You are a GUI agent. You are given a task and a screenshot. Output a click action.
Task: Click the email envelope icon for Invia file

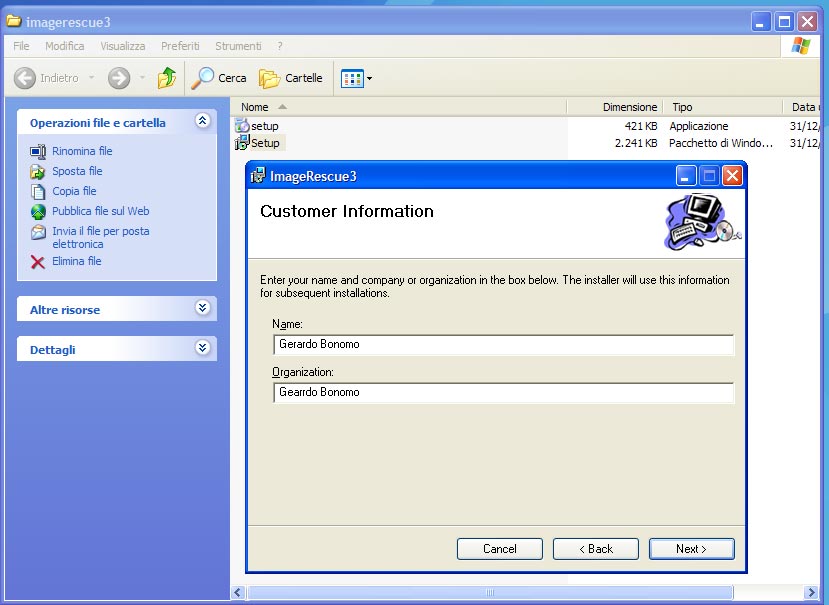click(38, 232)
